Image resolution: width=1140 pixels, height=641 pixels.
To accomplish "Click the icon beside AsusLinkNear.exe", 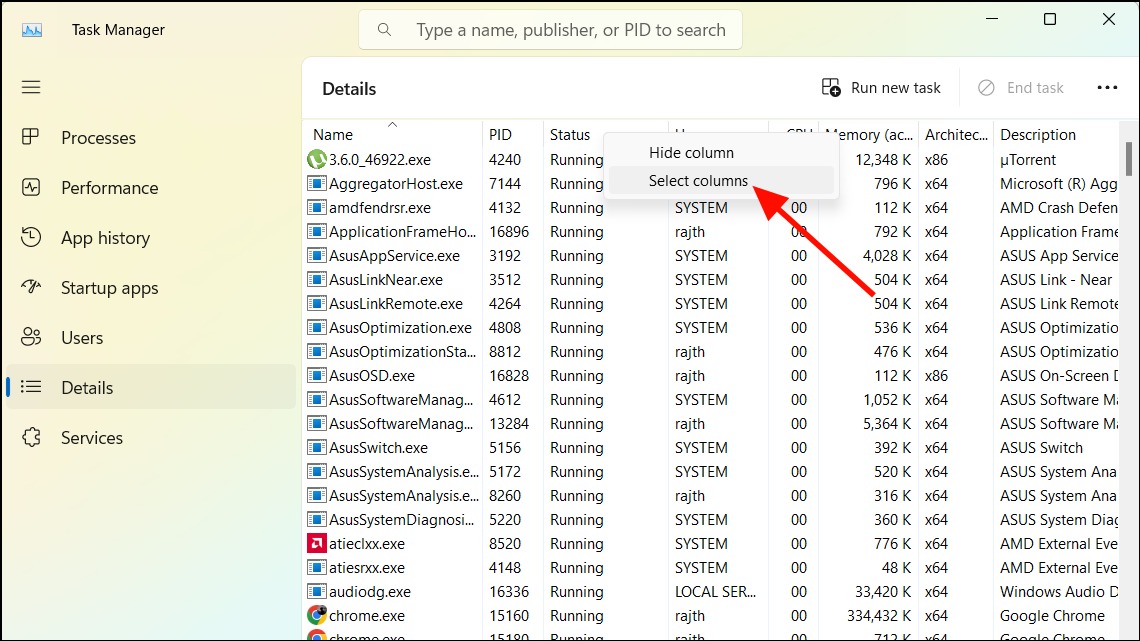I will point(316,279).
